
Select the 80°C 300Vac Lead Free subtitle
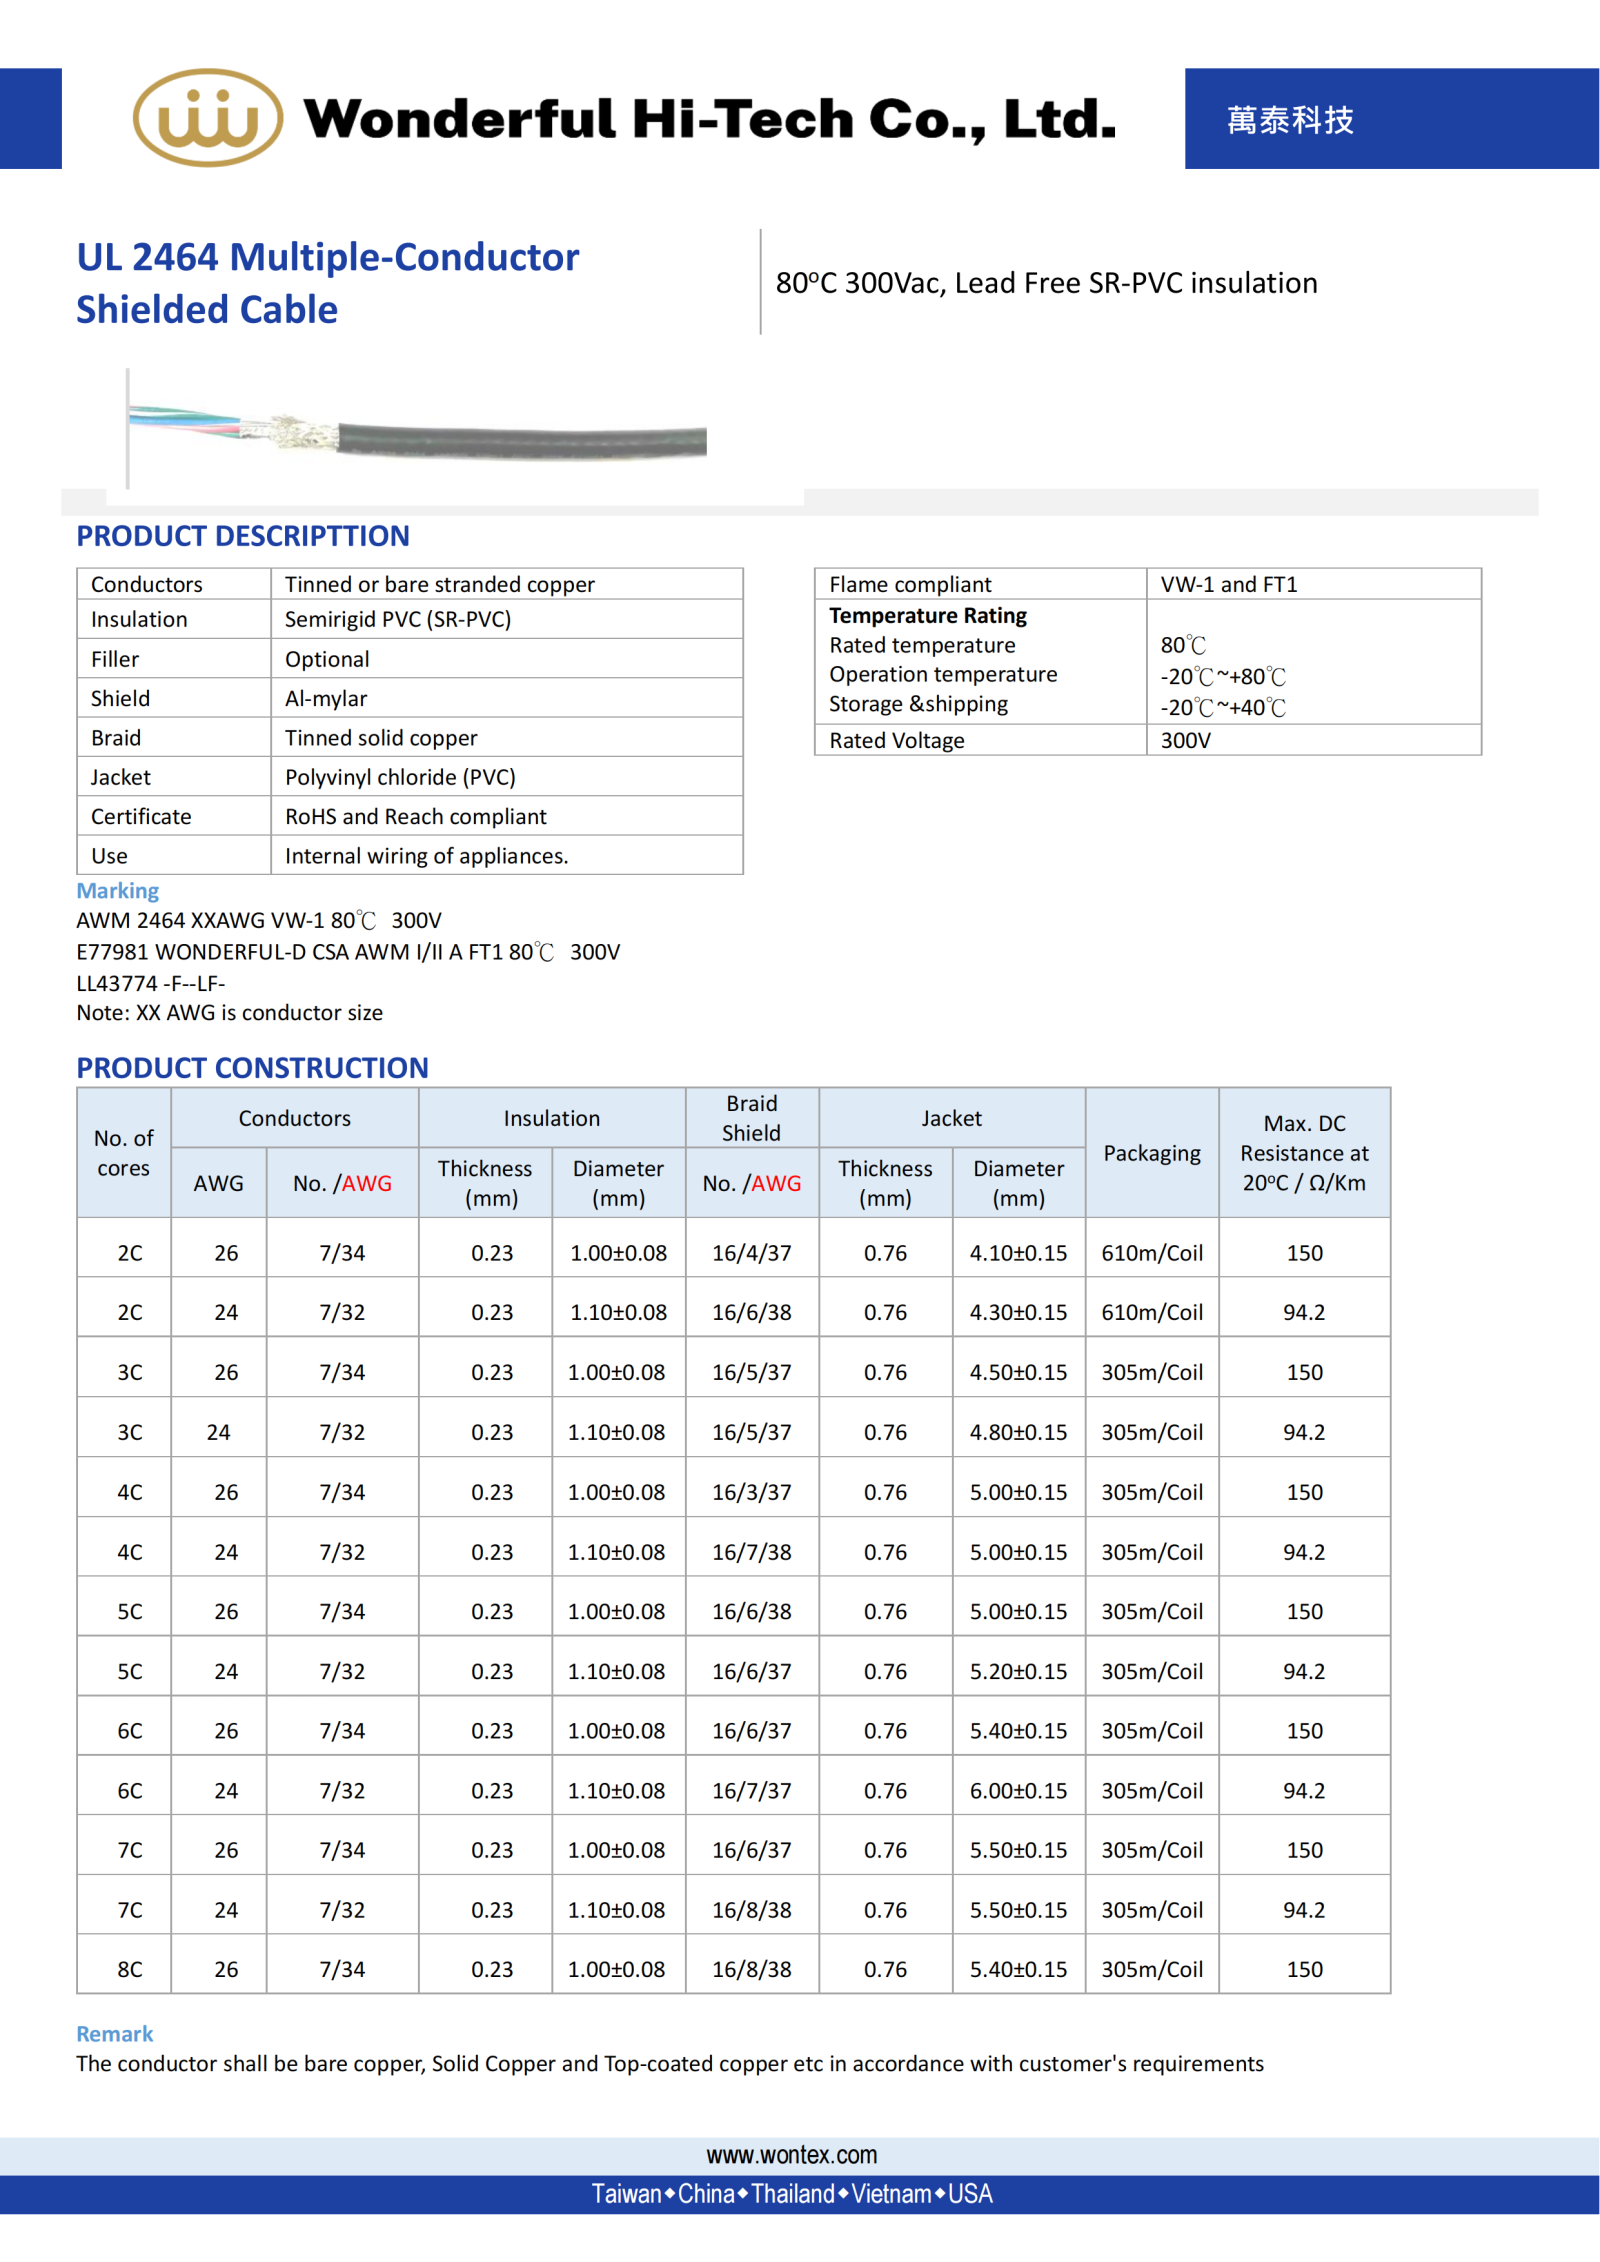[x=1046, y=283]
